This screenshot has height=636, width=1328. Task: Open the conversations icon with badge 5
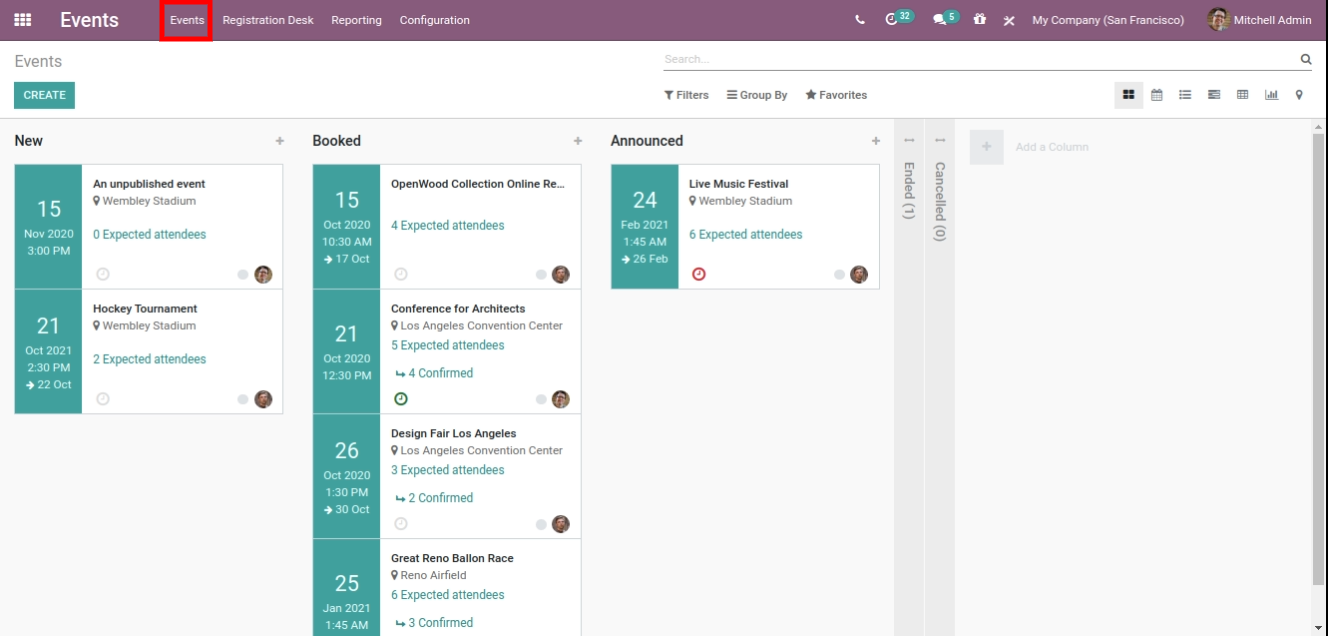pos(939,20)
